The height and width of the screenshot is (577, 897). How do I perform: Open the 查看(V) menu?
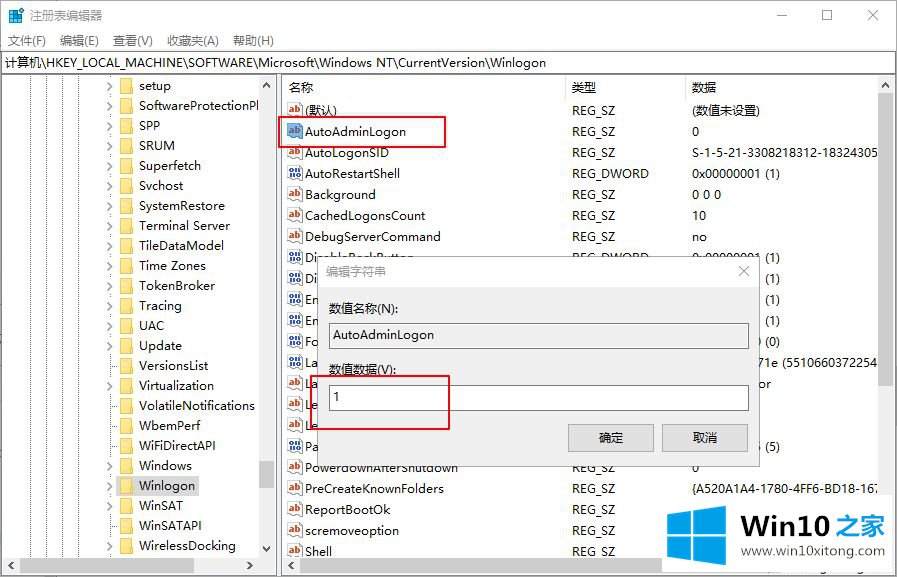[133, 41]
